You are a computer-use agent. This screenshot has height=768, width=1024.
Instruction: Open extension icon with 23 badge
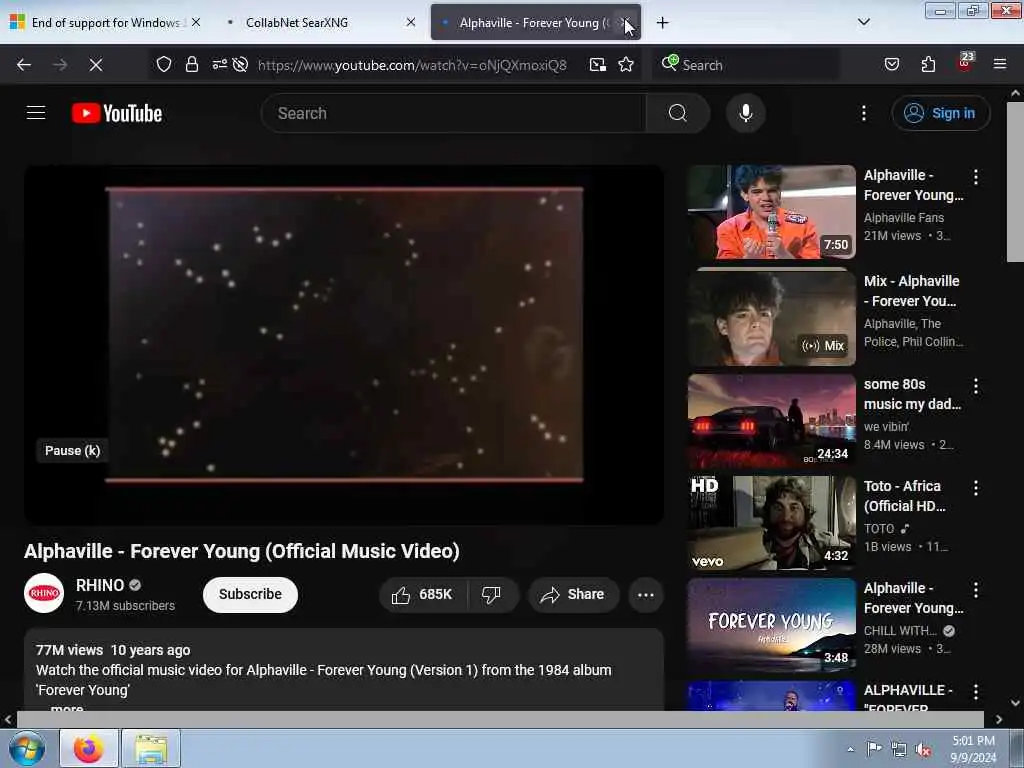(965, 63)
